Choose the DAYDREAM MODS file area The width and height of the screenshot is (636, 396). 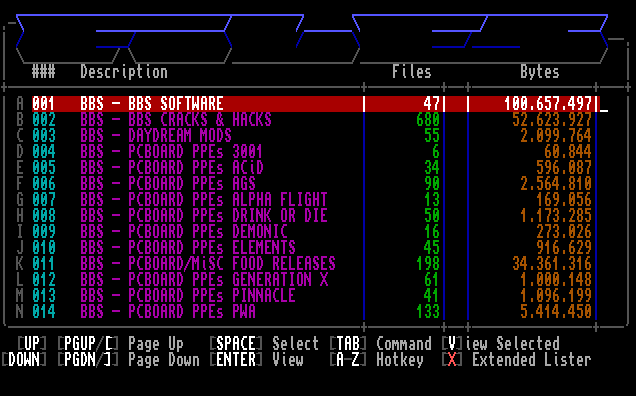(x=316, y=136)
